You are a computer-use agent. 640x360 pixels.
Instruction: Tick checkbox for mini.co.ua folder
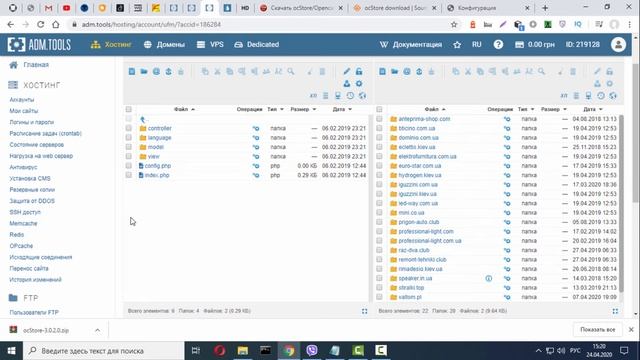(379, 213)
